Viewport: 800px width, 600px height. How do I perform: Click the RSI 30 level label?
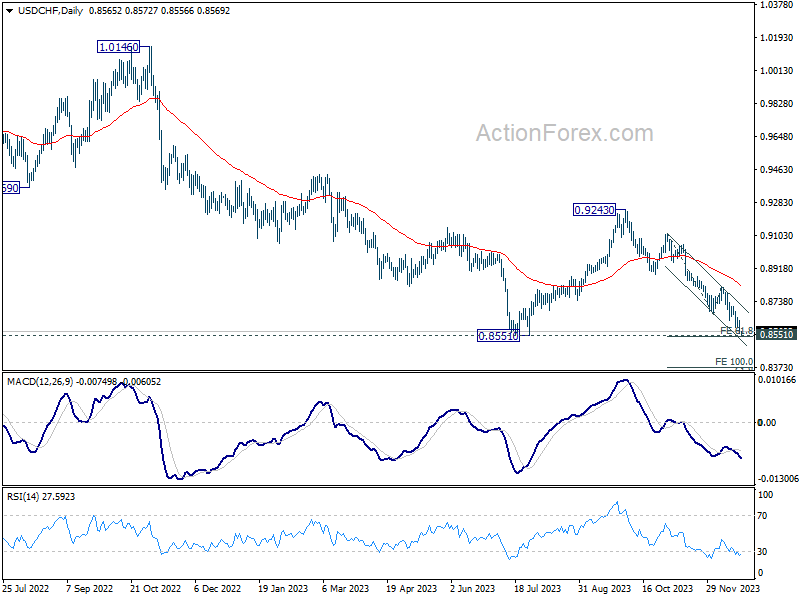pos(762,552)
